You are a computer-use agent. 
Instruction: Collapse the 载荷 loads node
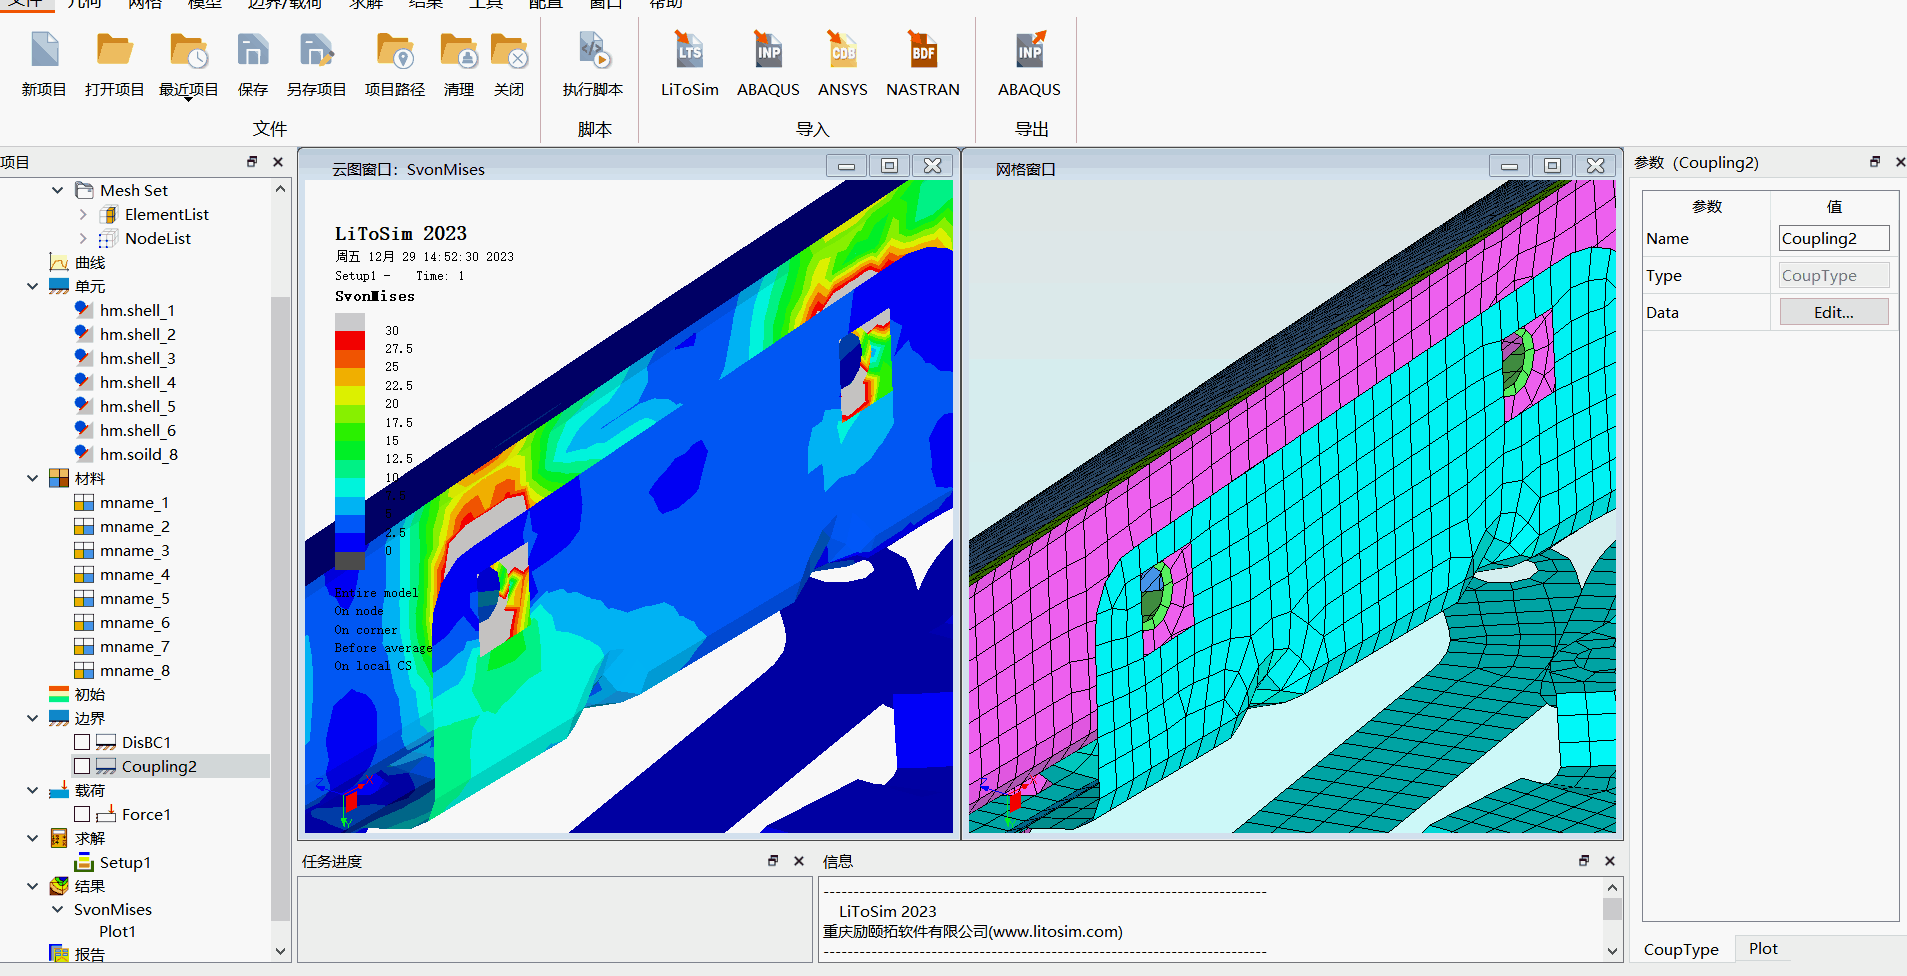33,790
